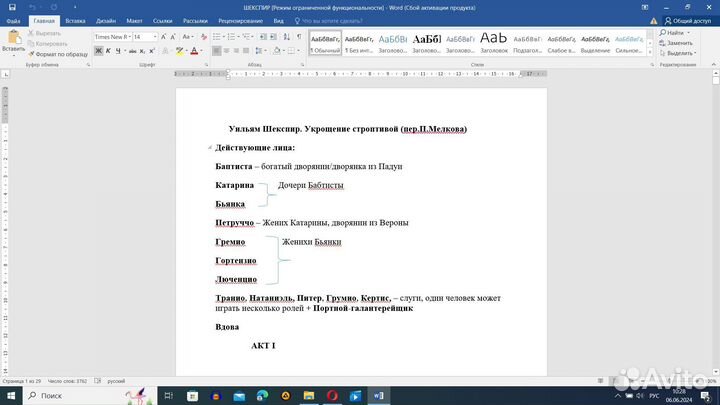Screen dimensions: 720x405
Task: Open the highlight color dropdown arrow
Action: coord(186,51)
